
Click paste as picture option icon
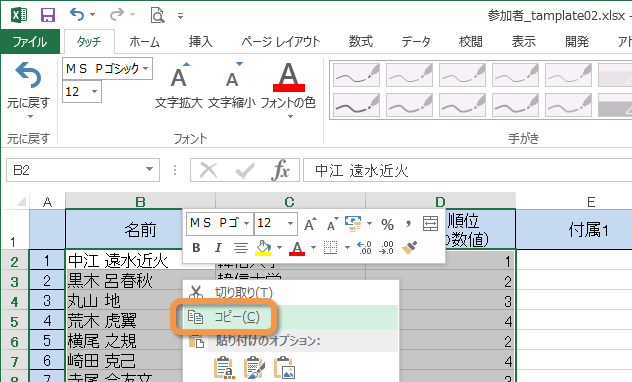(x=285, y=367)
